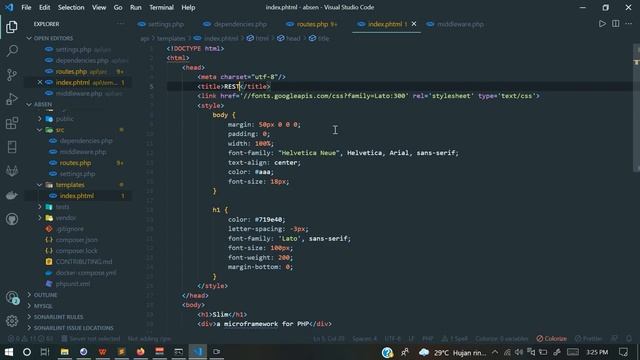This screenshot has height=360, width=640.
Task: Open CONTRIBUTING.md in file tree
Action: [84, 262]
